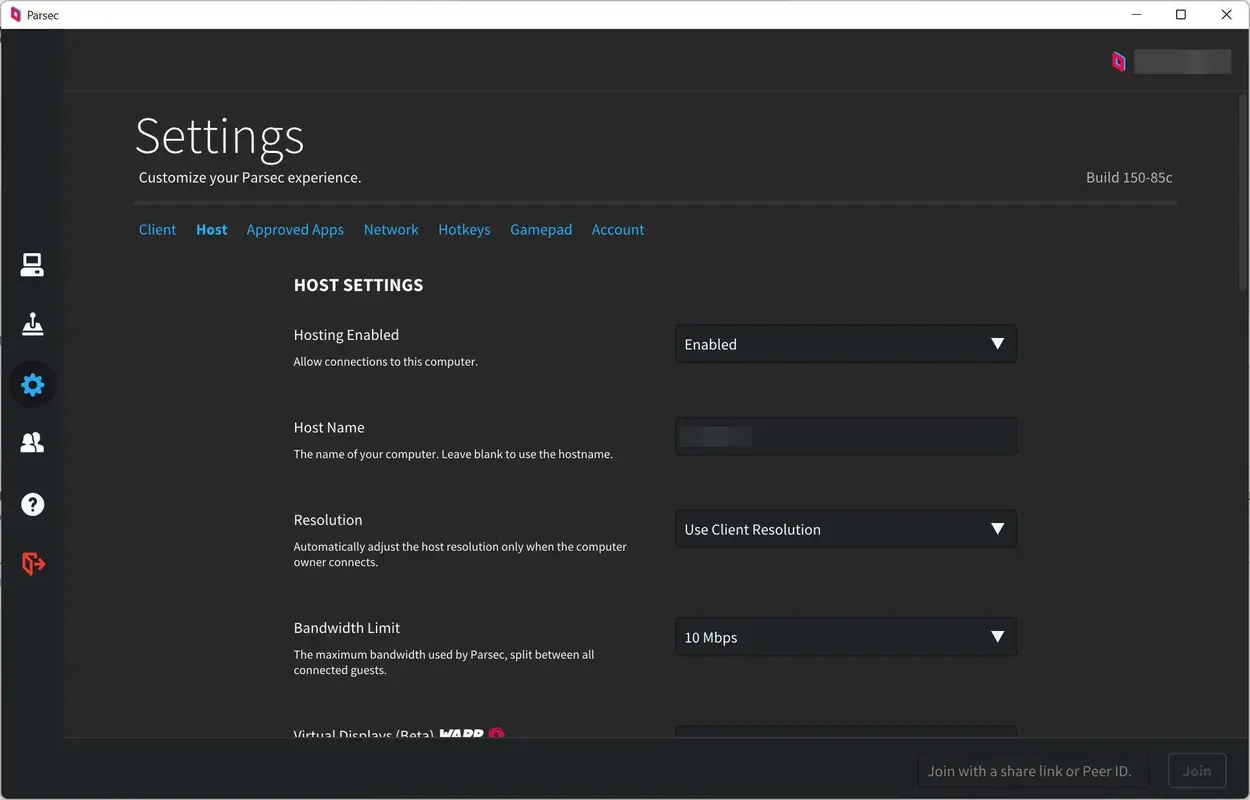Select the Arcade joystick icon
The image size is (1250, 800).
tap(32, 323)
